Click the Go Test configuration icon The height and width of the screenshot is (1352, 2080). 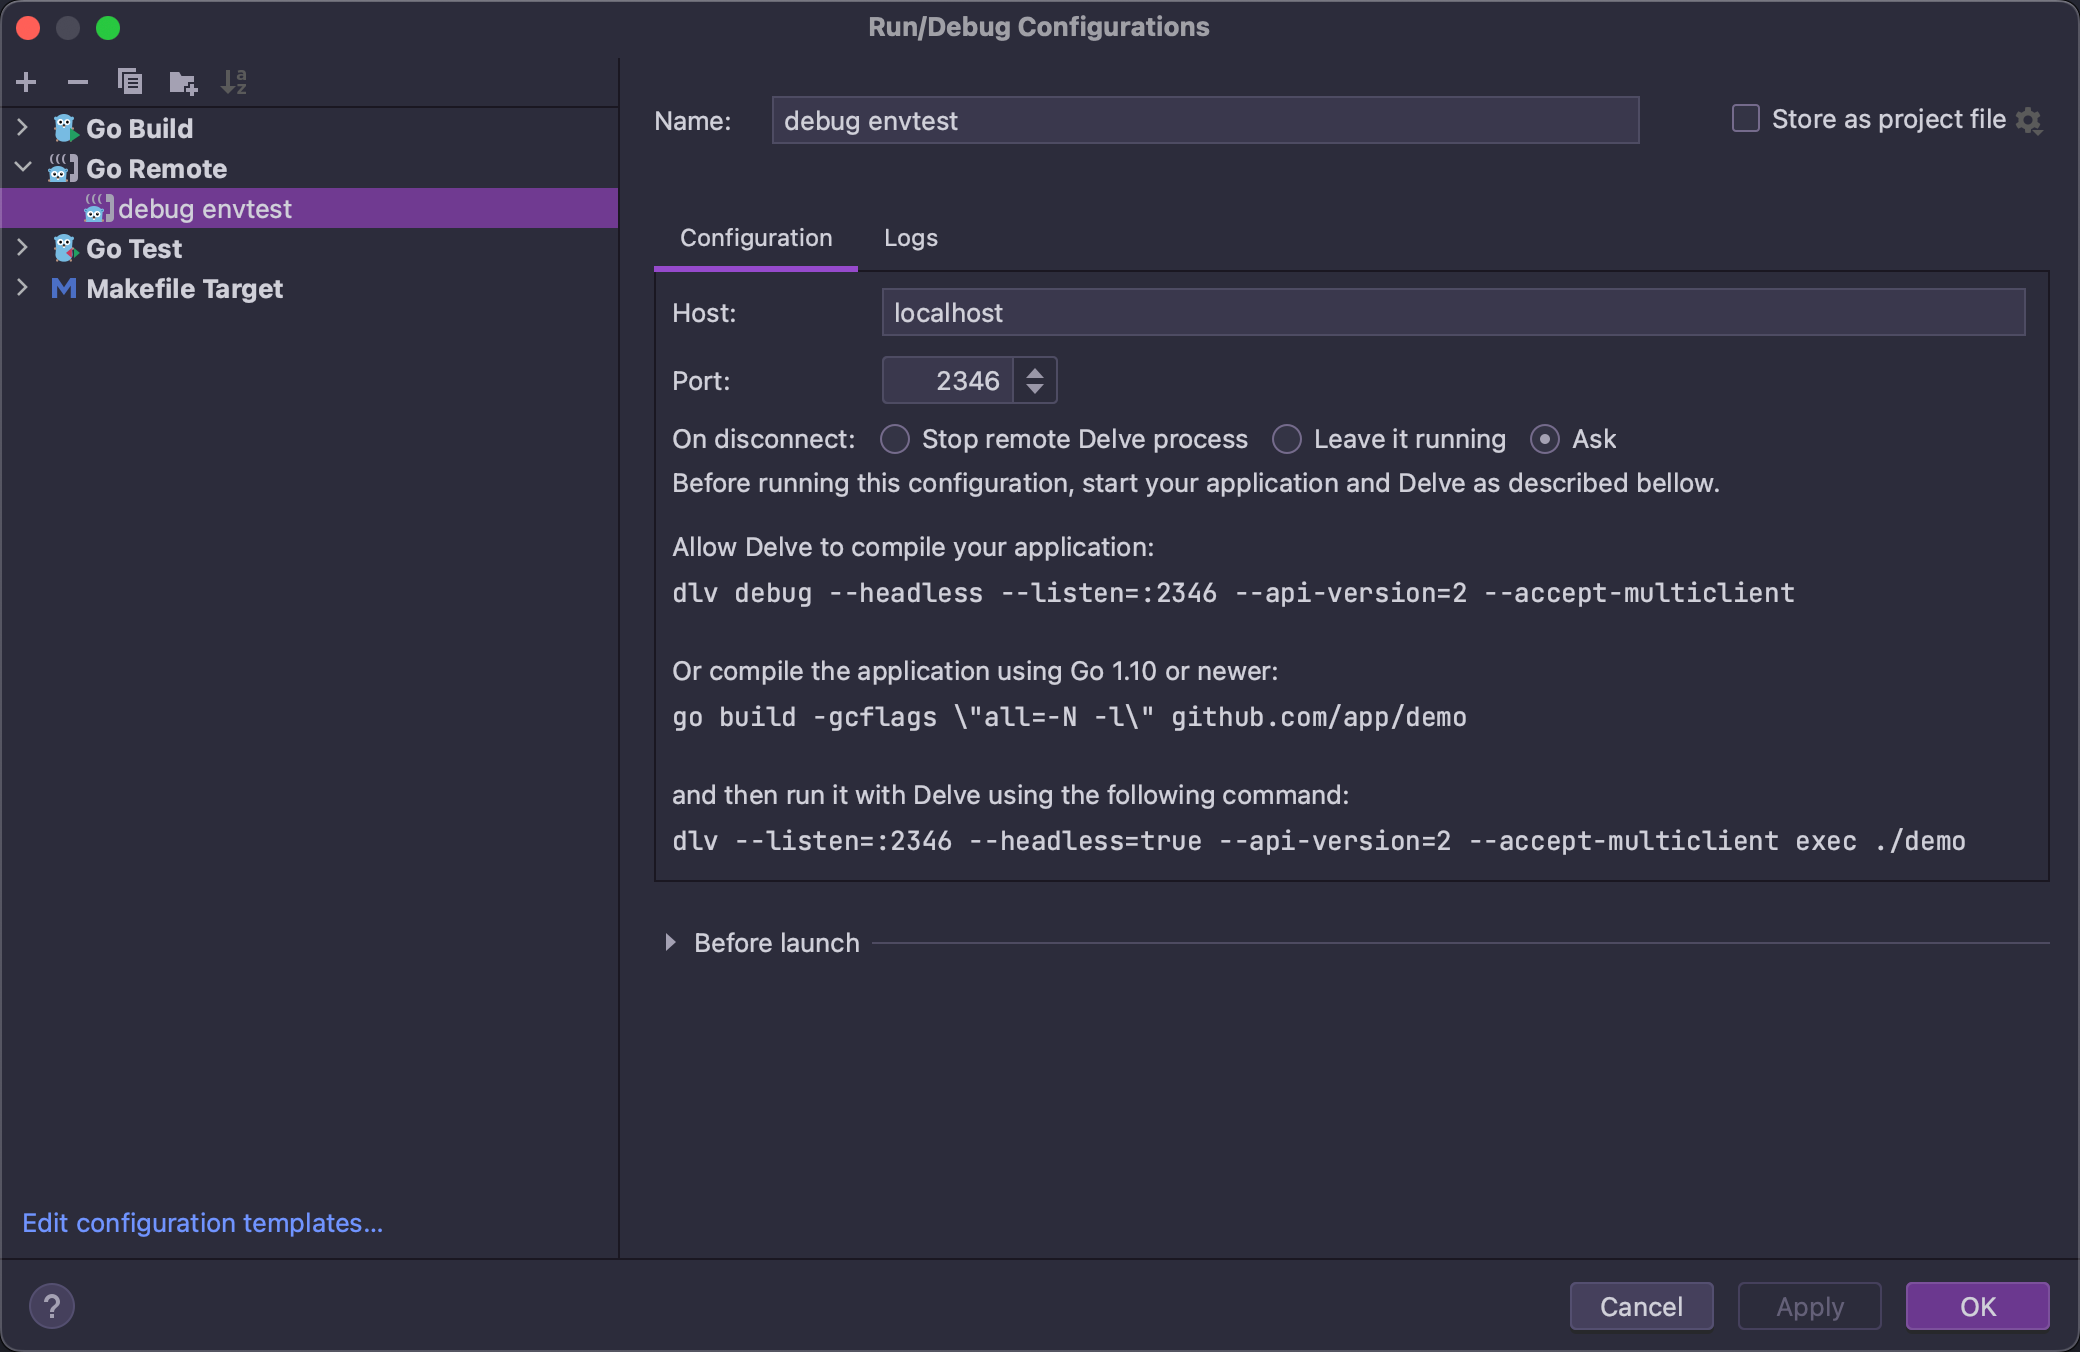pyautogui.click(x=62, y=247)
